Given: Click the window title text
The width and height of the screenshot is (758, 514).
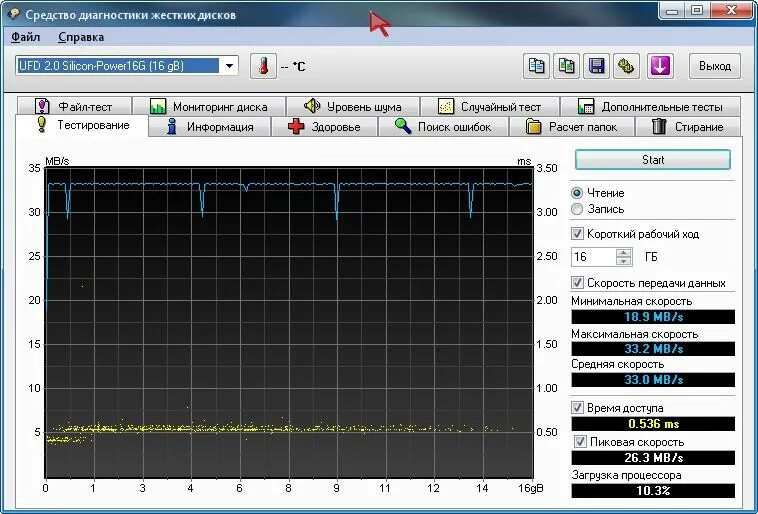Looking at the screenshot, I should point(131,15).
